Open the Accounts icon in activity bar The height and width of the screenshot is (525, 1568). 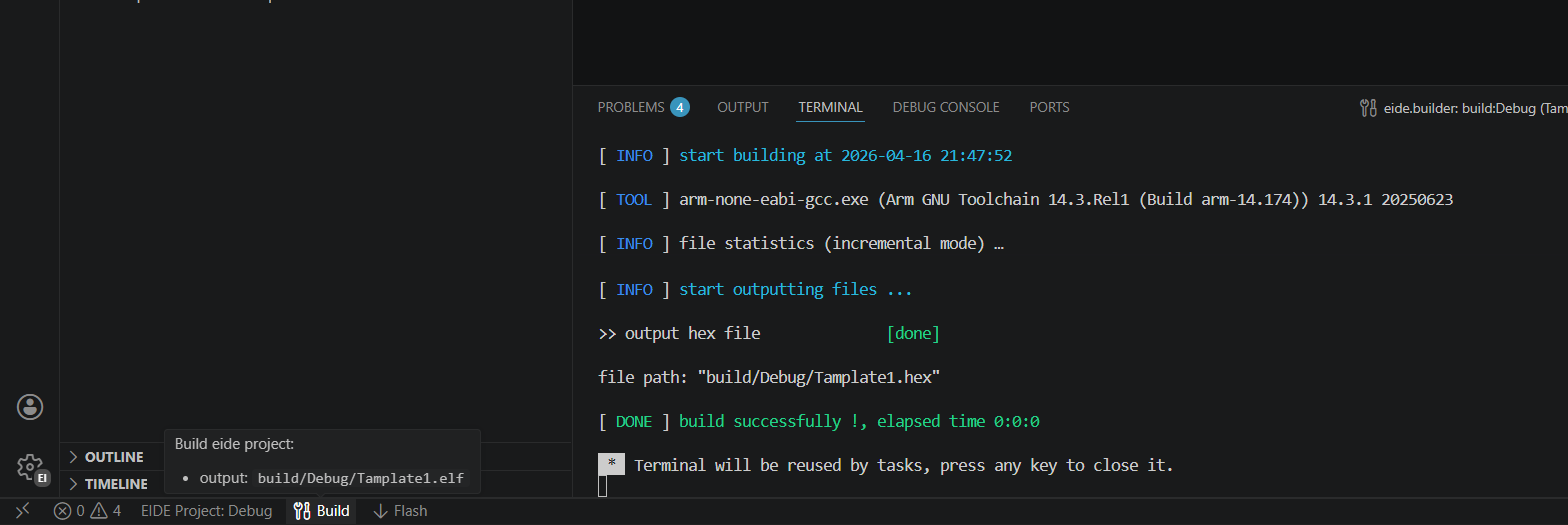click(30, 407)
